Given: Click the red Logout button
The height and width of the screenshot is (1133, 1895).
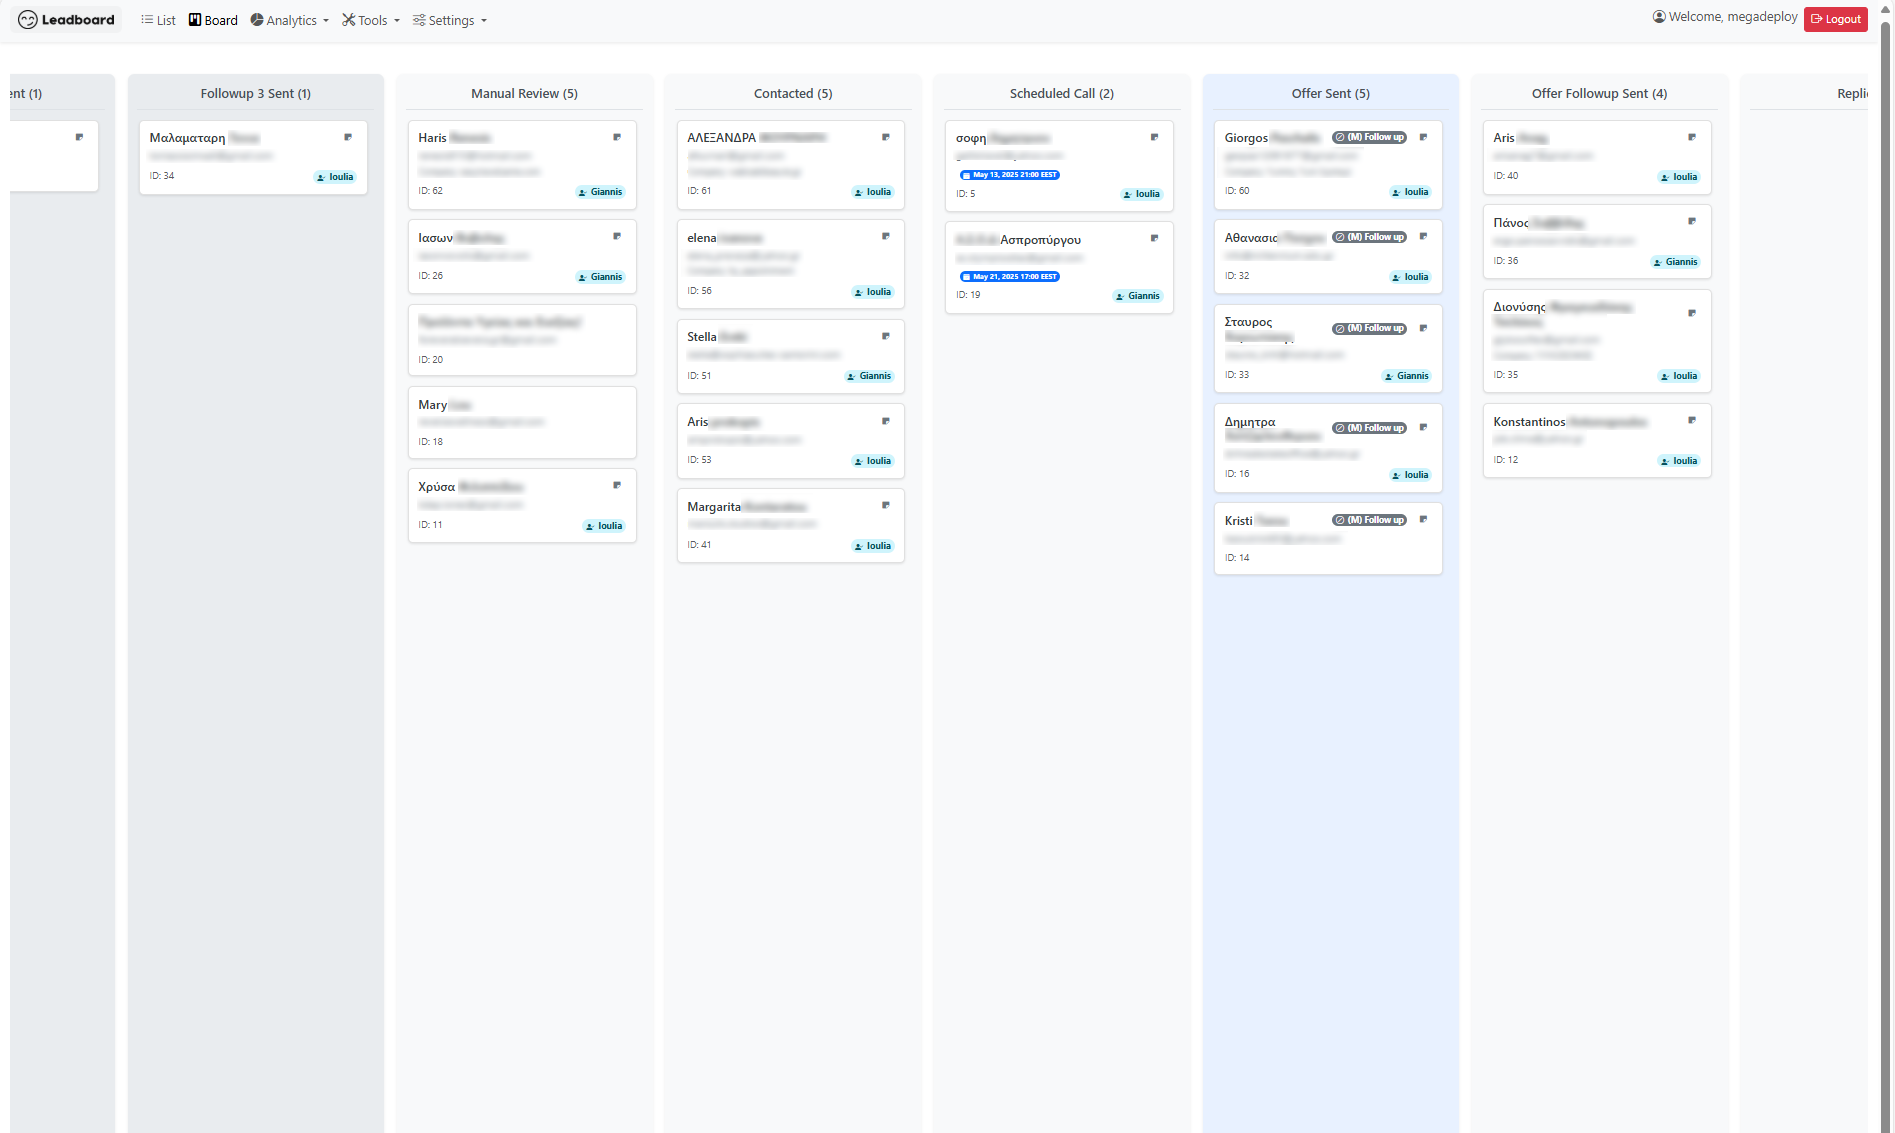Looking at the screenshot, I should (x=1835, y=19).
